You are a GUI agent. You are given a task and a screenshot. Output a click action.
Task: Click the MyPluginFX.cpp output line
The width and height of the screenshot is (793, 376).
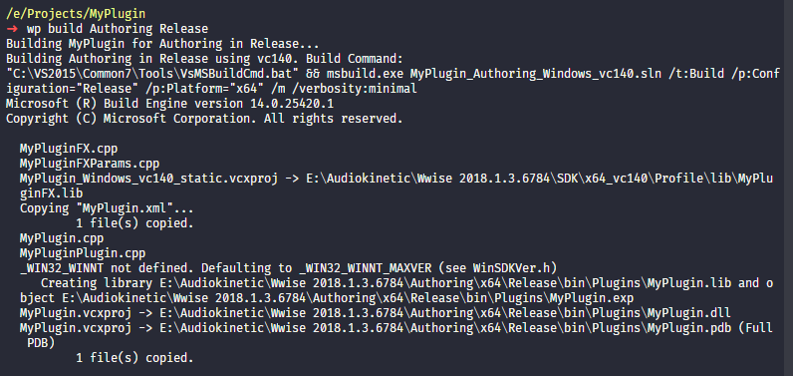(68, 149)
